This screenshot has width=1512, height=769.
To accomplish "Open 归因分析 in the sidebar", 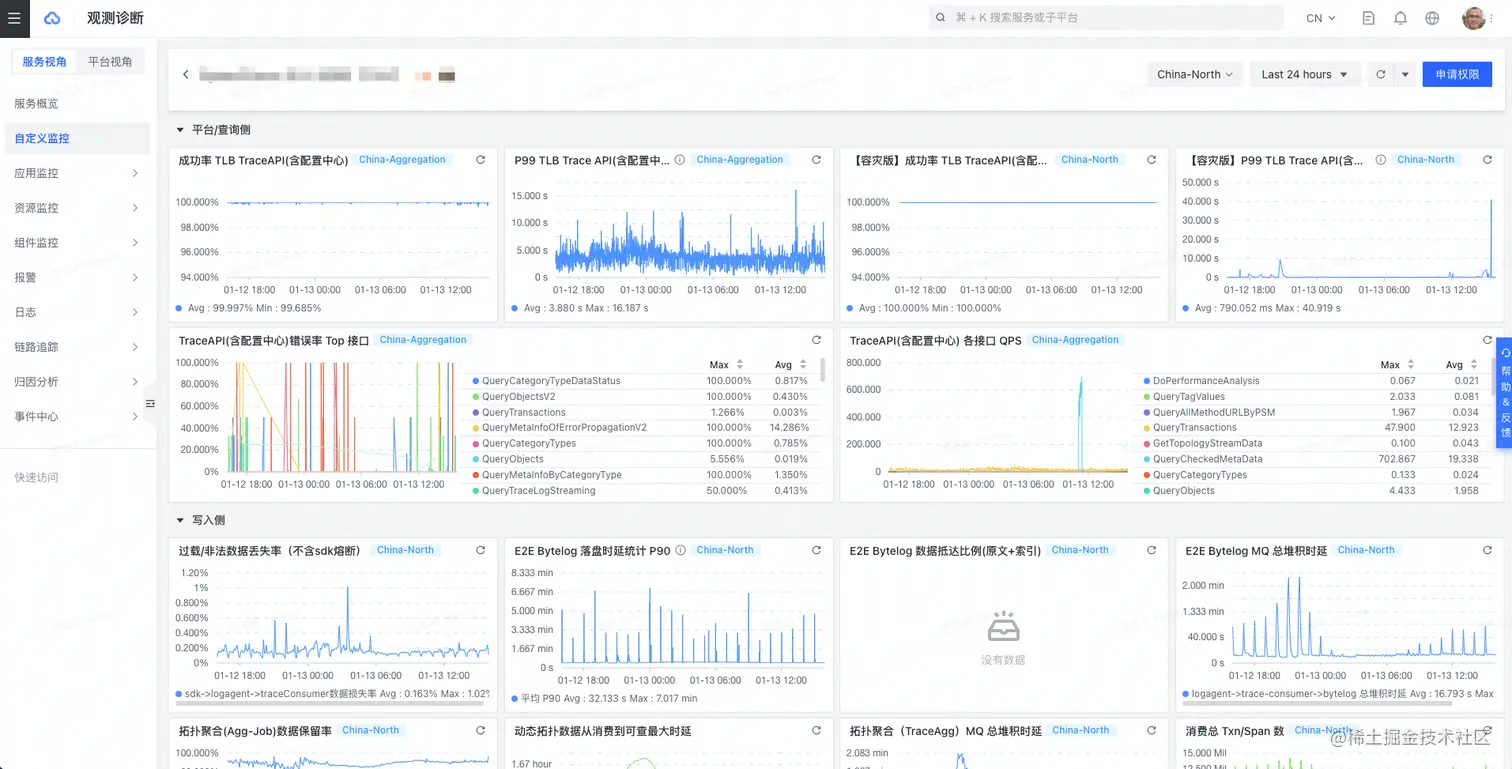I will point(78,382).
